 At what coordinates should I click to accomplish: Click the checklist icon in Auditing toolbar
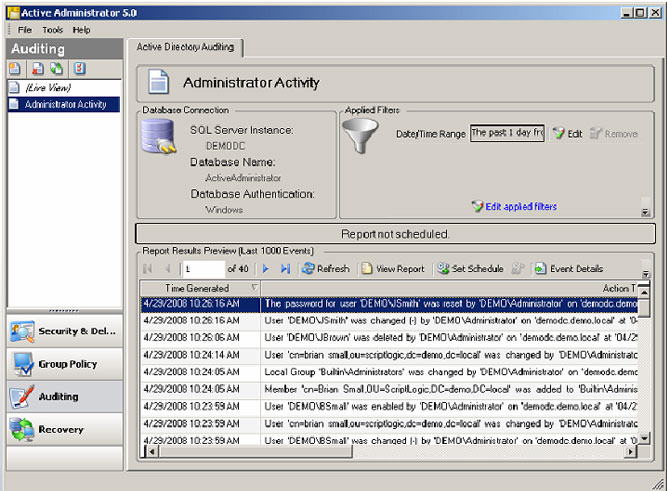(80, 69)
